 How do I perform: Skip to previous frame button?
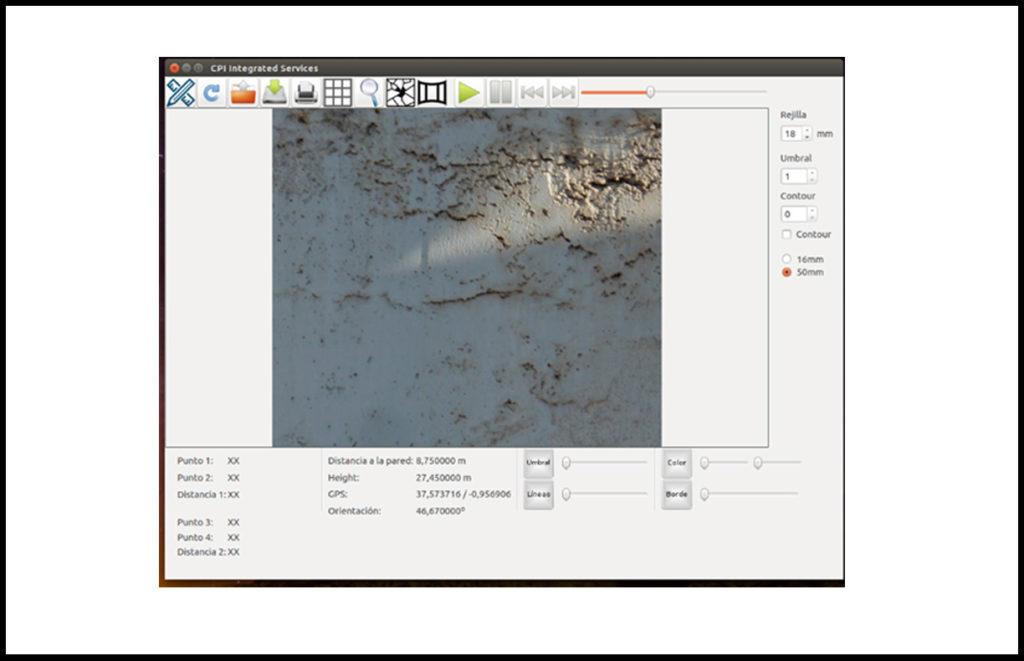[532, 93]
